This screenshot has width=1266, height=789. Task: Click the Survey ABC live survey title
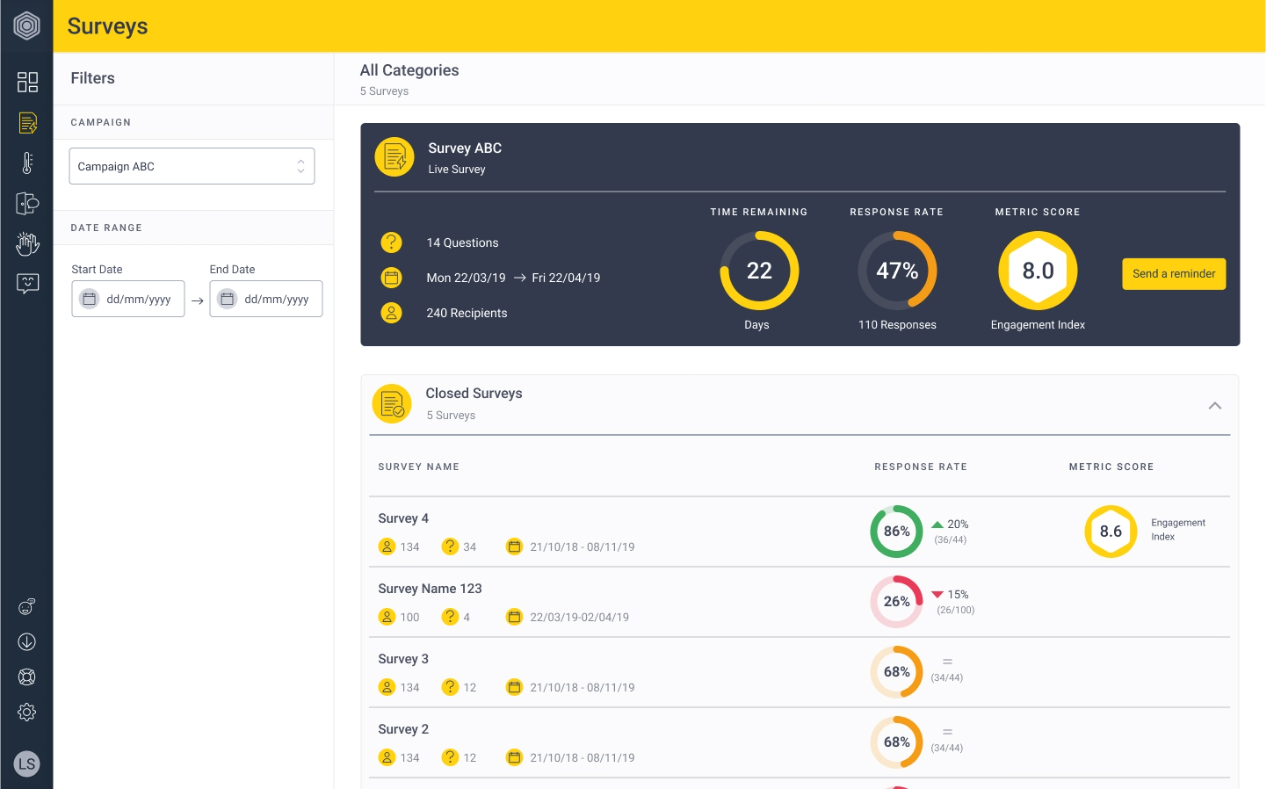click(x=465, y=148)
